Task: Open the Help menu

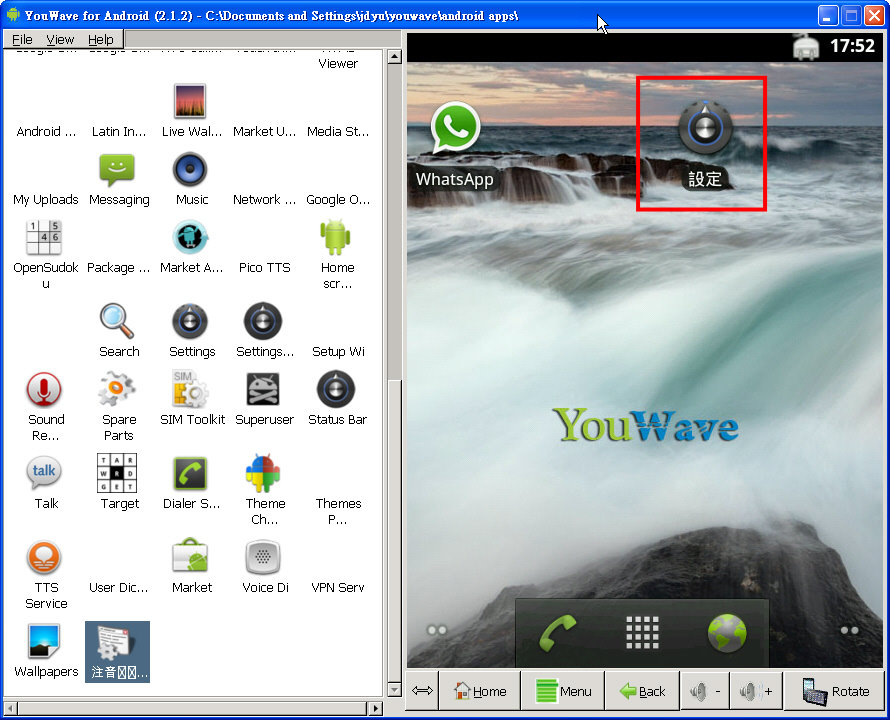Action: coord(100,39)
